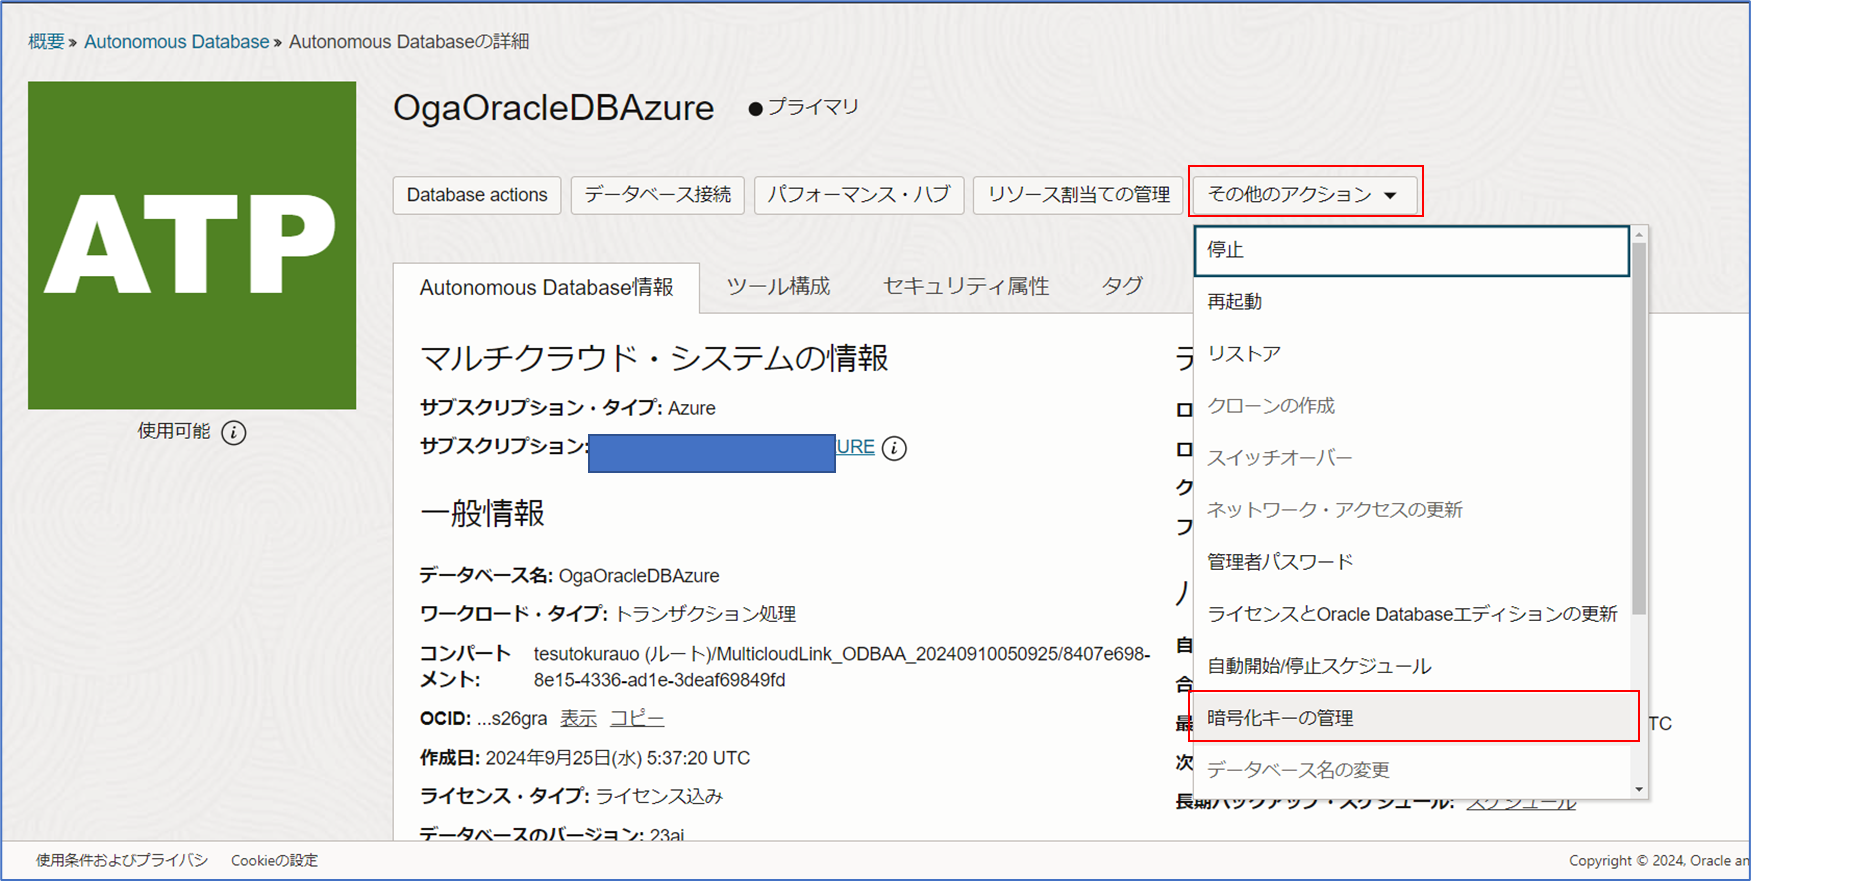Viewport: 1865px width, 881px height.
Task: Click the 使用可能 status text under logo
Action: point(174,431)
